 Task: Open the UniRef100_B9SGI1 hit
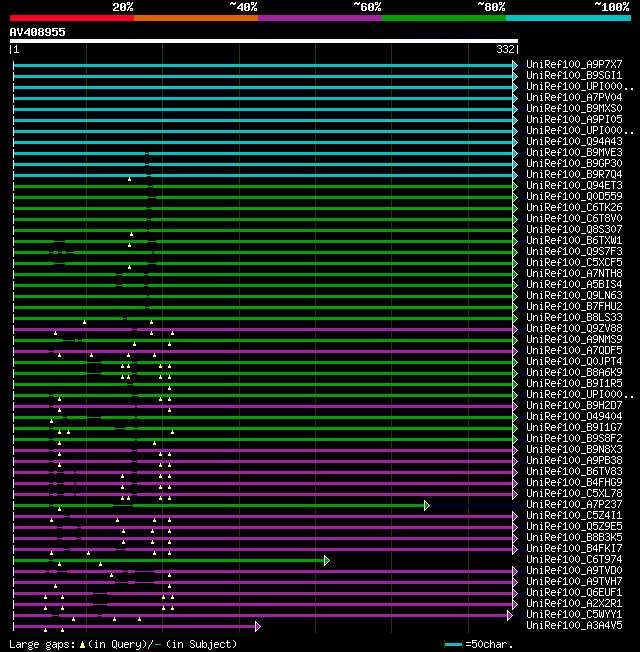pos(574,75)
